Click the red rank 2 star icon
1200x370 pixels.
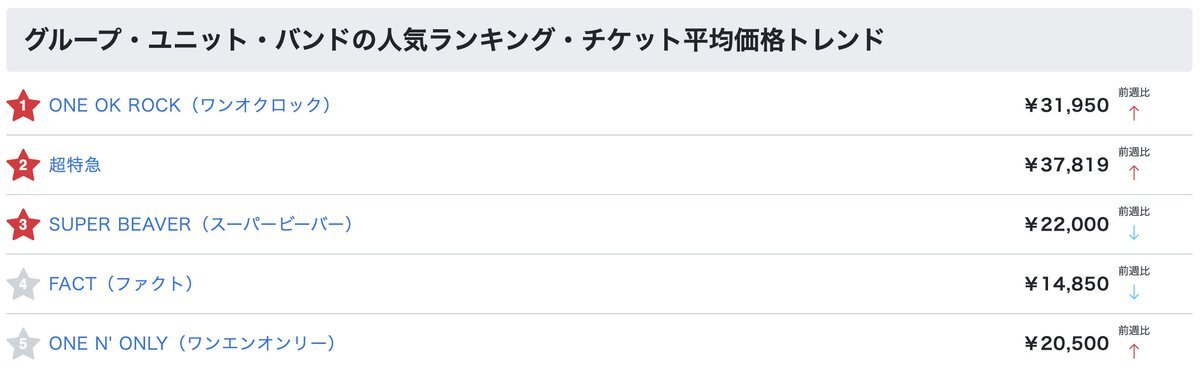coord(22,165)
